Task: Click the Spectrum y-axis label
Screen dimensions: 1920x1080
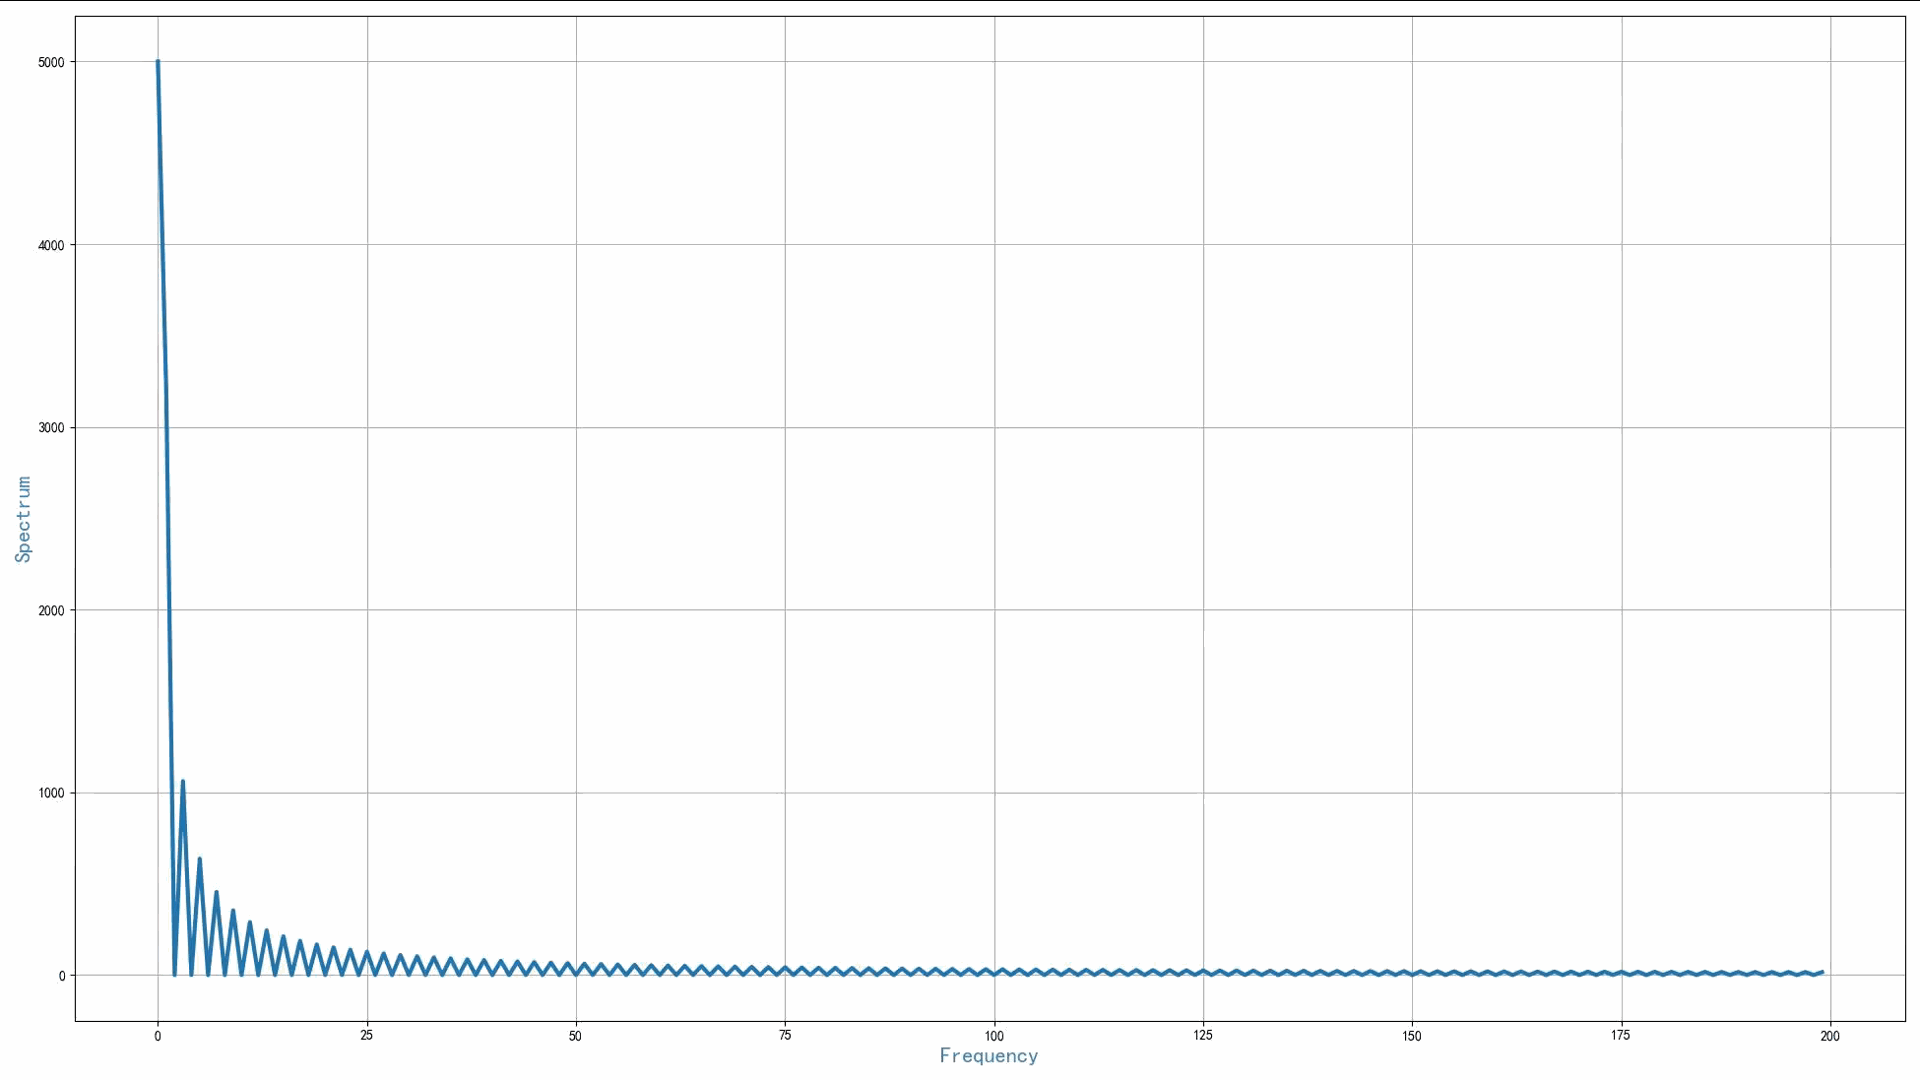Action: tap(23, 519)
